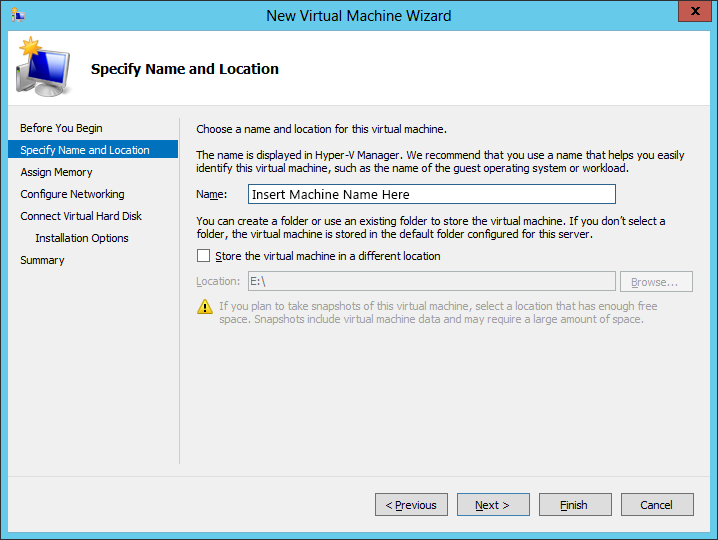
Task: Proceed with the Next button
Action: pyautogui.click(x=493, y=505)
